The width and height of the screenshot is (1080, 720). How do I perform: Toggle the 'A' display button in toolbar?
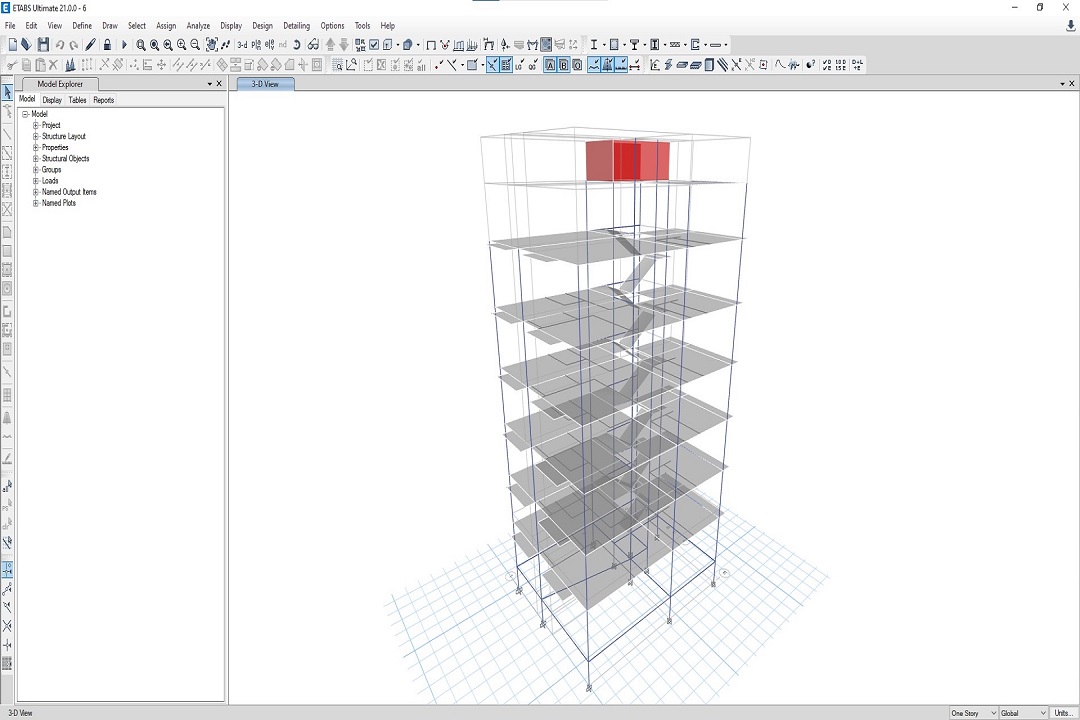coord(550,65)
